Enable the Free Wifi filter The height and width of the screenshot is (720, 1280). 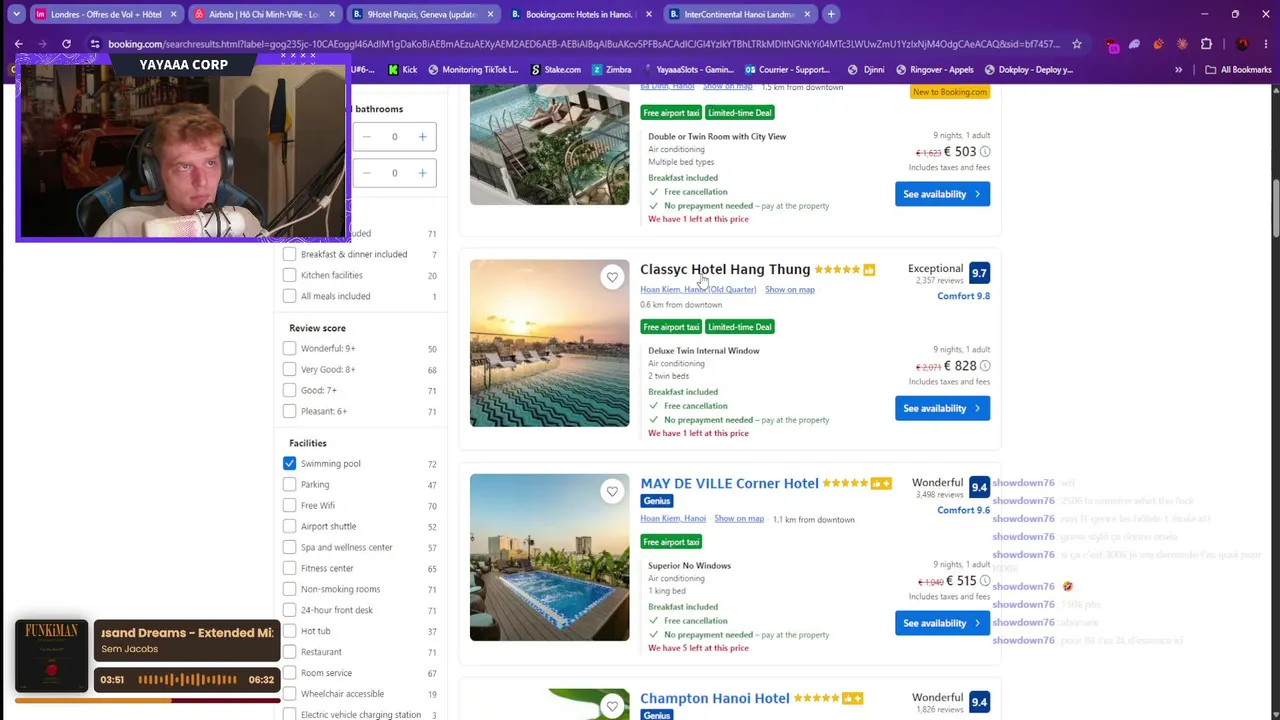pyautogui.click(x=289, y=505)
